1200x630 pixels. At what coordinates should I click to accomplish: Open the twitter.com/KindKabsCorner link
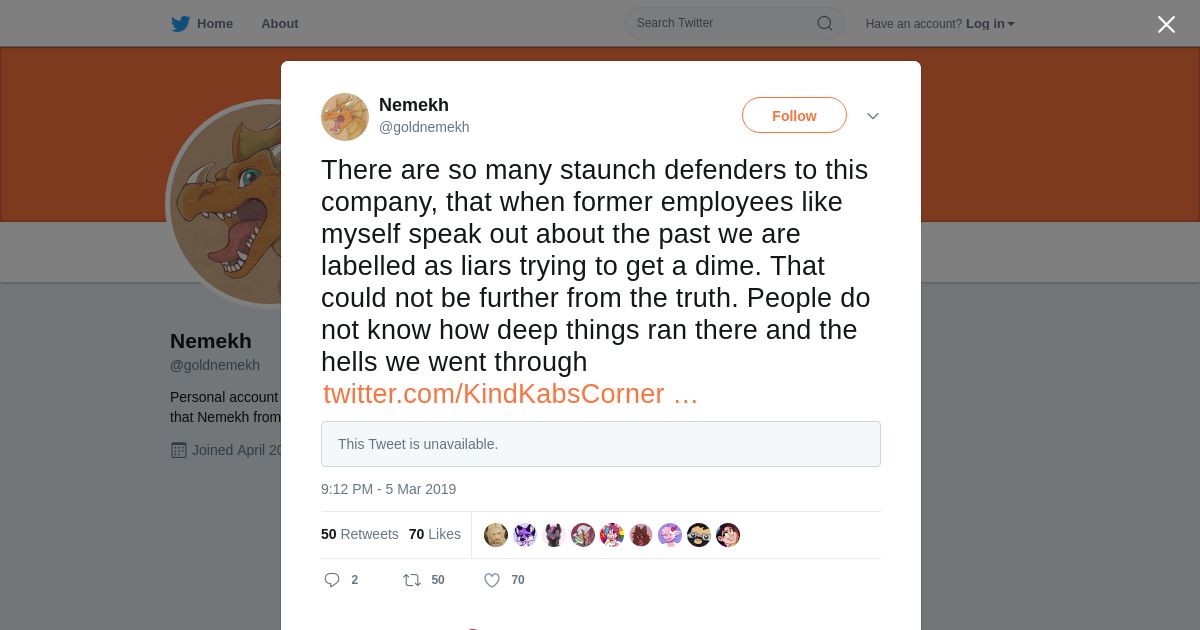[x=510, y=394]
